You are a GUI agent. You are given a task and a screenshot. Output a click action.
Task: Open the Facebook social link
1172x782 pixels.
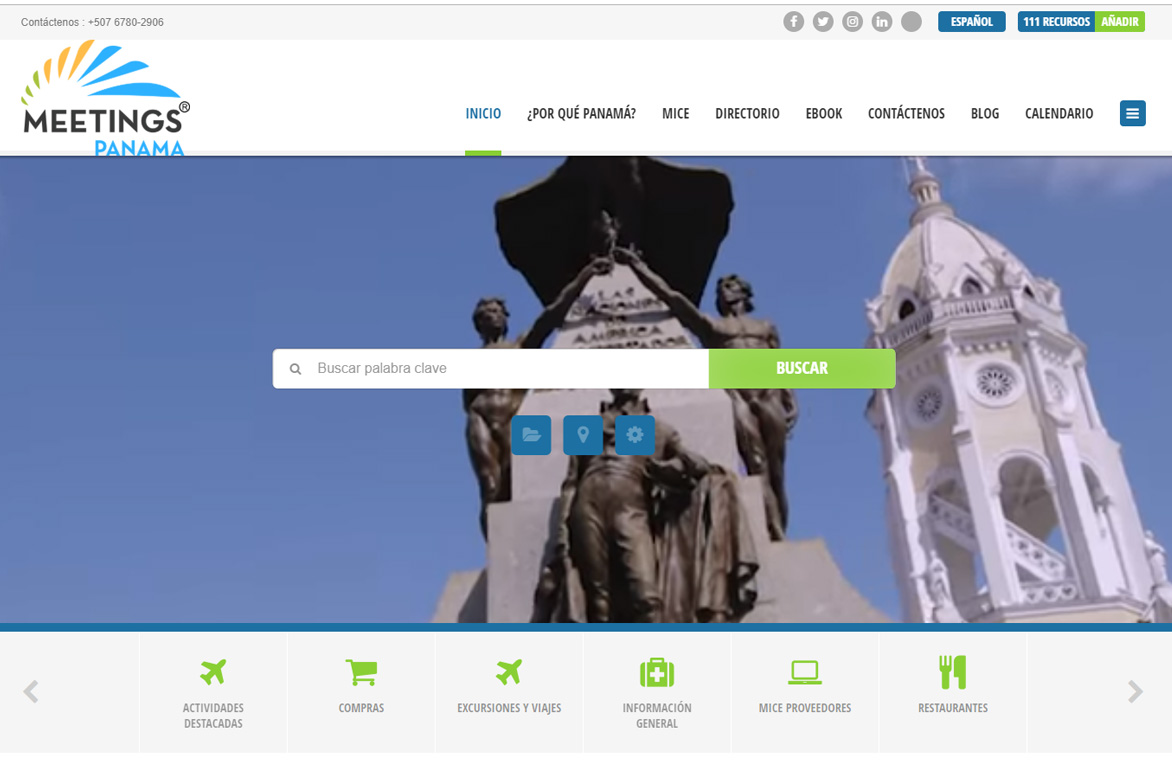793,22
